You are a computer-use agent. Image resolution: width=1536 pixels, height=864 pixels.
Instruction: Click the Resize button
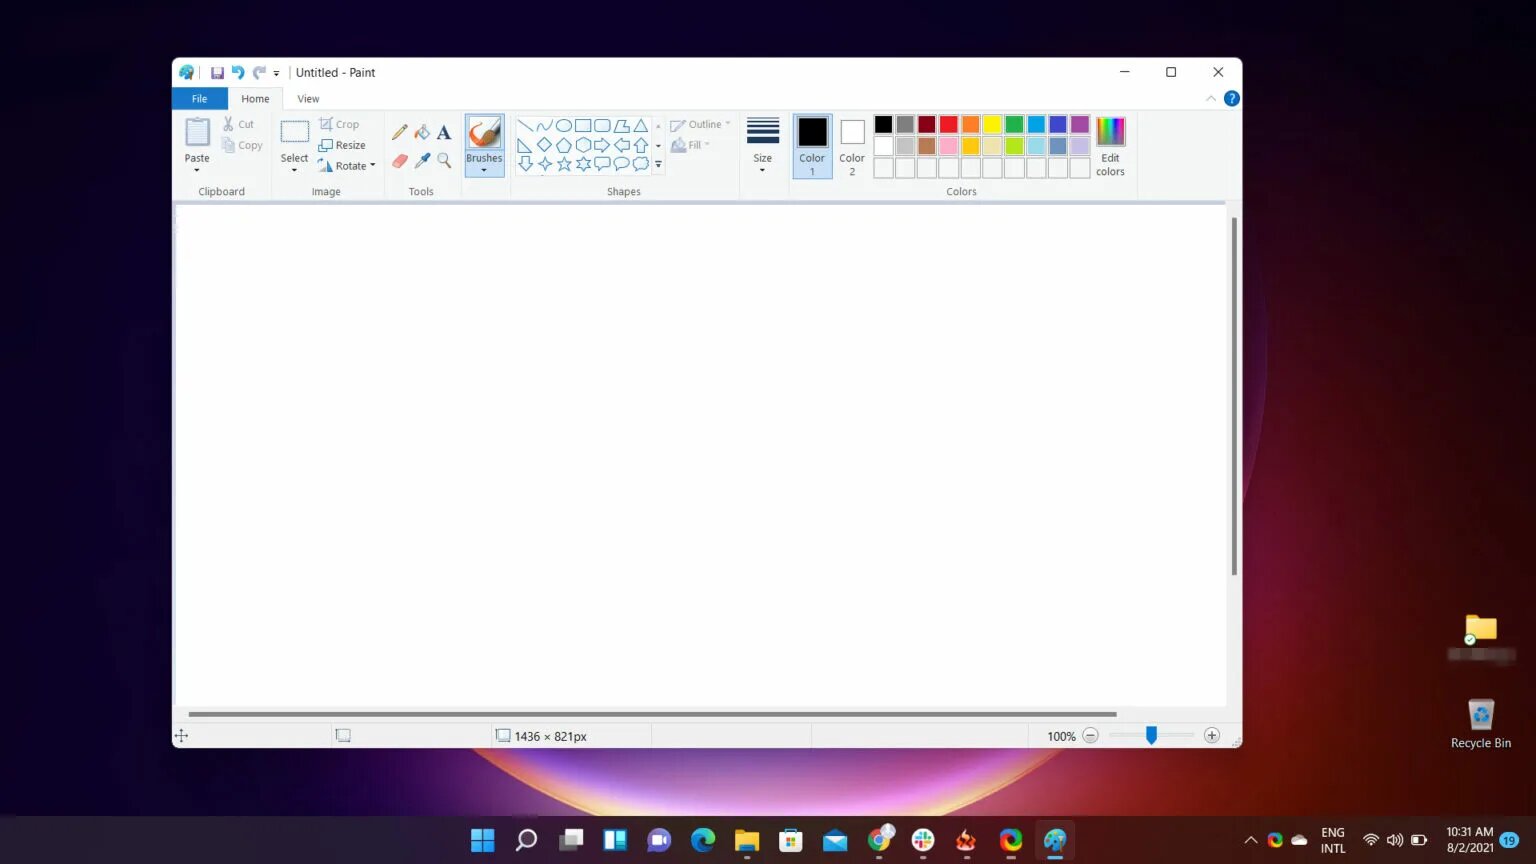342,145
